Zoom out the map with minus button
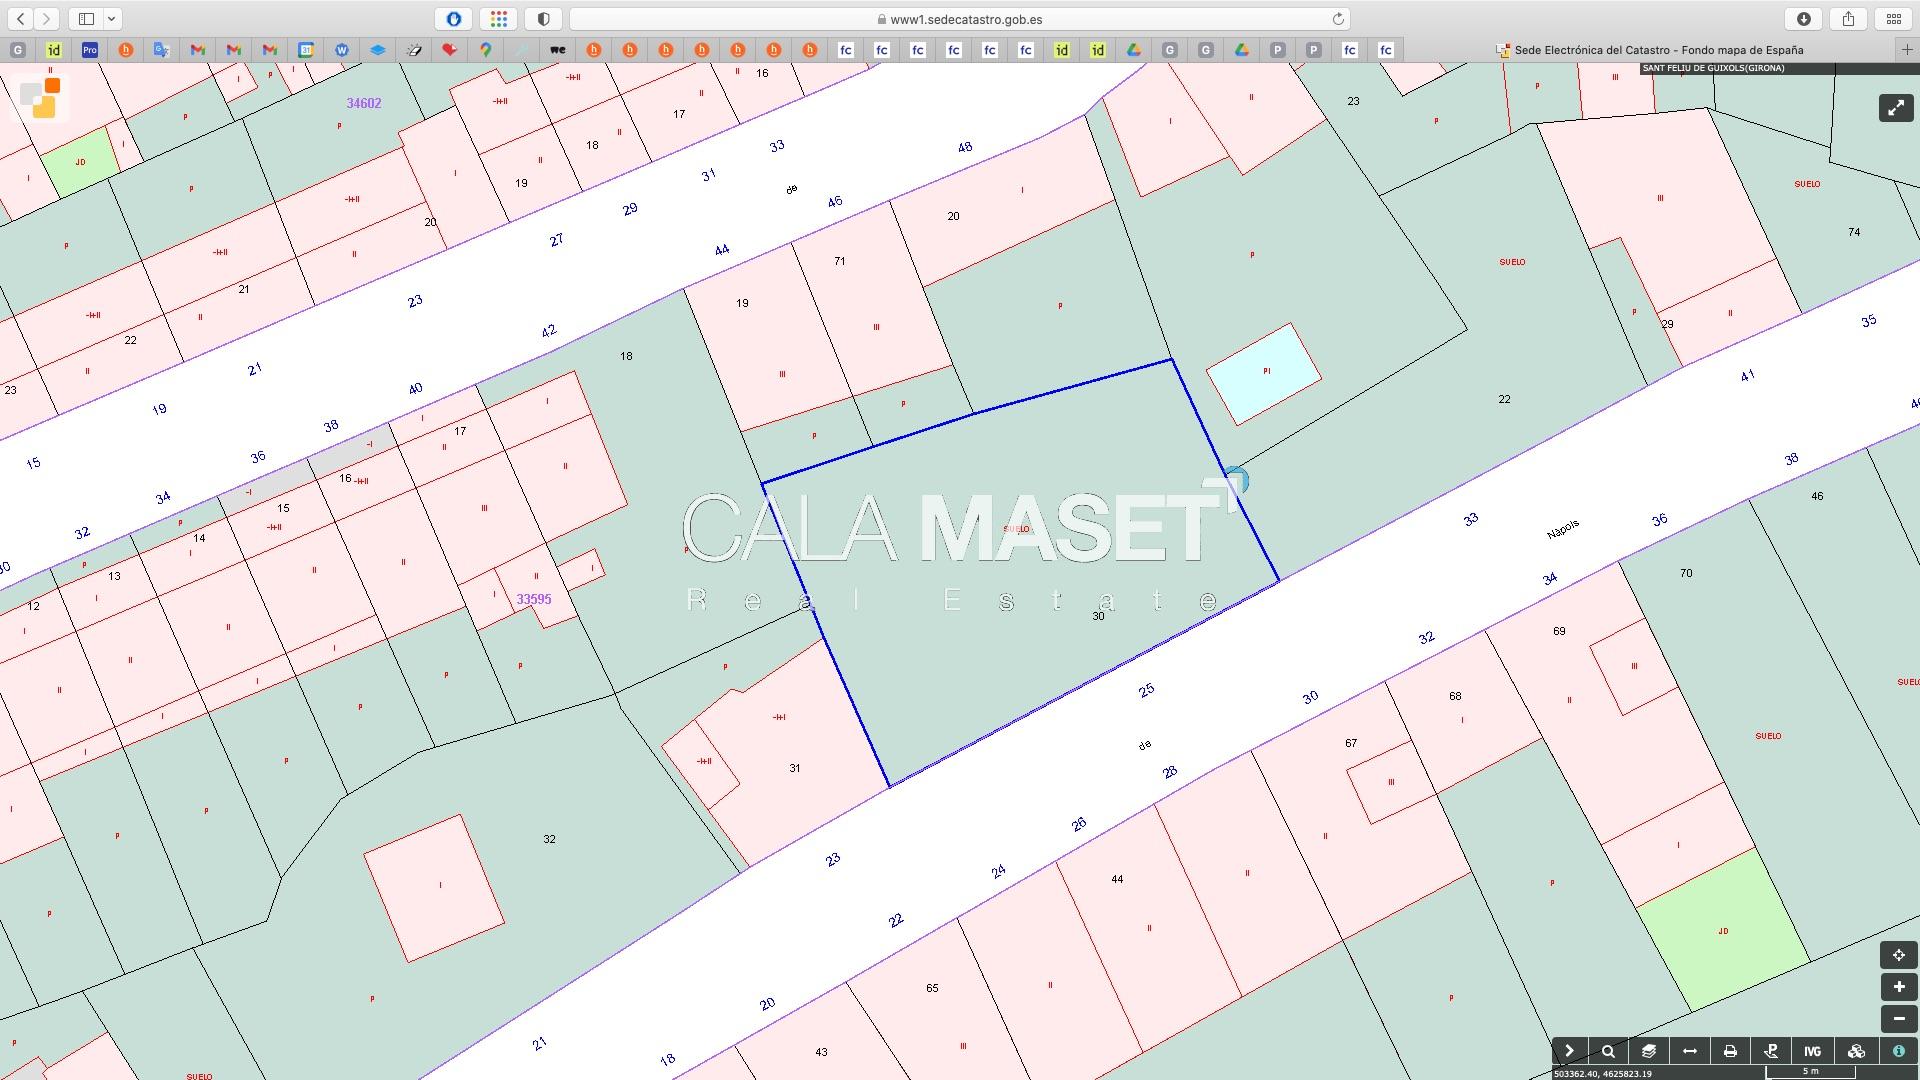The width and height of the screenshot is (1920, 1080). tap(1898, 1019)
